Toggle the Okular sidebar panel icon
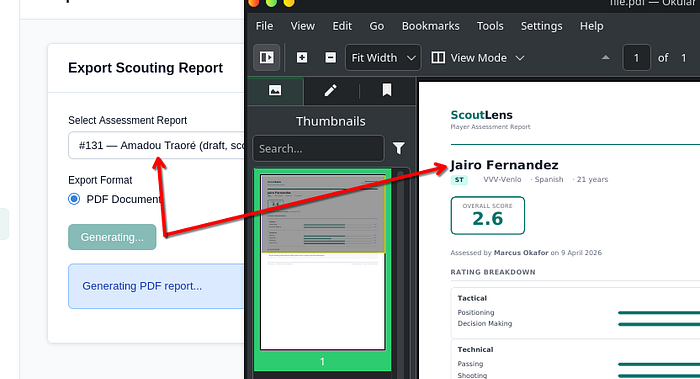Image resolution: width=700 pixels, height=379 pixels. tap(267, 58)
